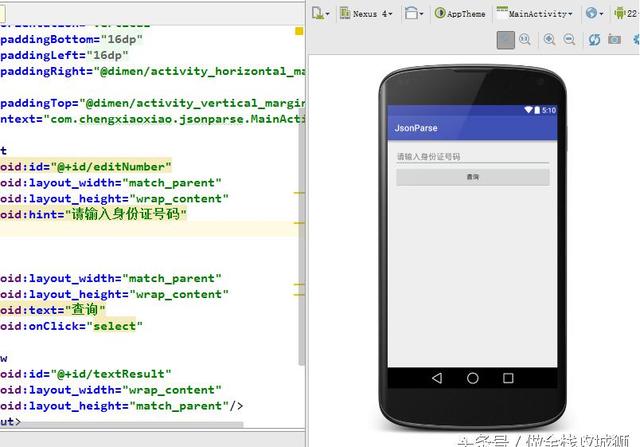Viewport: 640px width, 447px height.
Task: Zoom in the layout preview
Action: (550, 39)
